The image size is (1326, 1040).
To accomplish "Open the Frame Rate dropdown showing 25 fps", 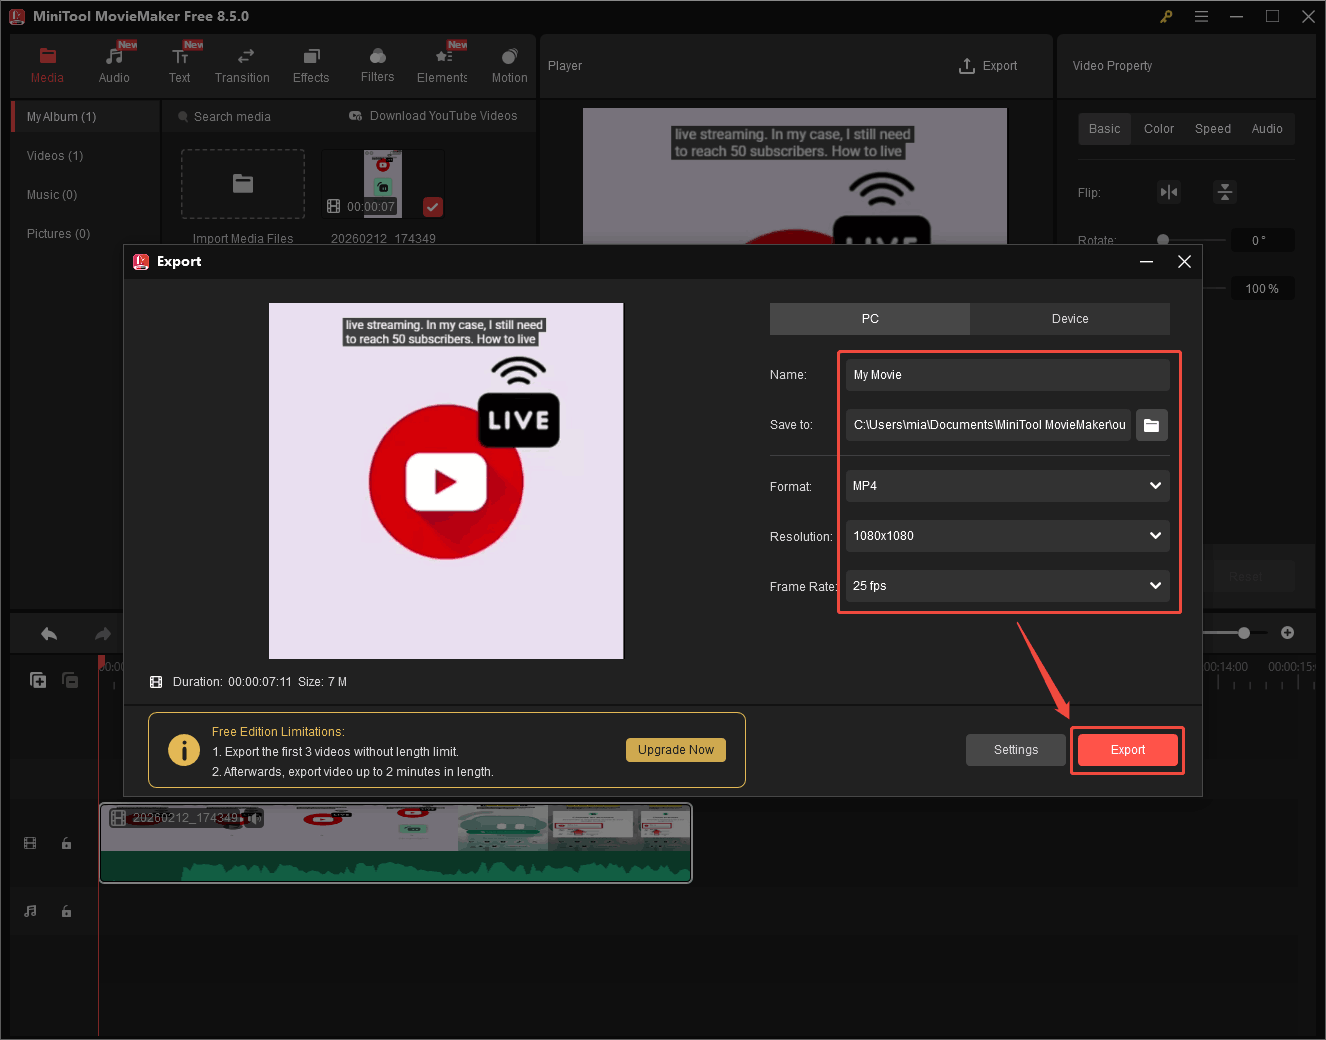I will pyautogui.click(x=1007, y=586).
